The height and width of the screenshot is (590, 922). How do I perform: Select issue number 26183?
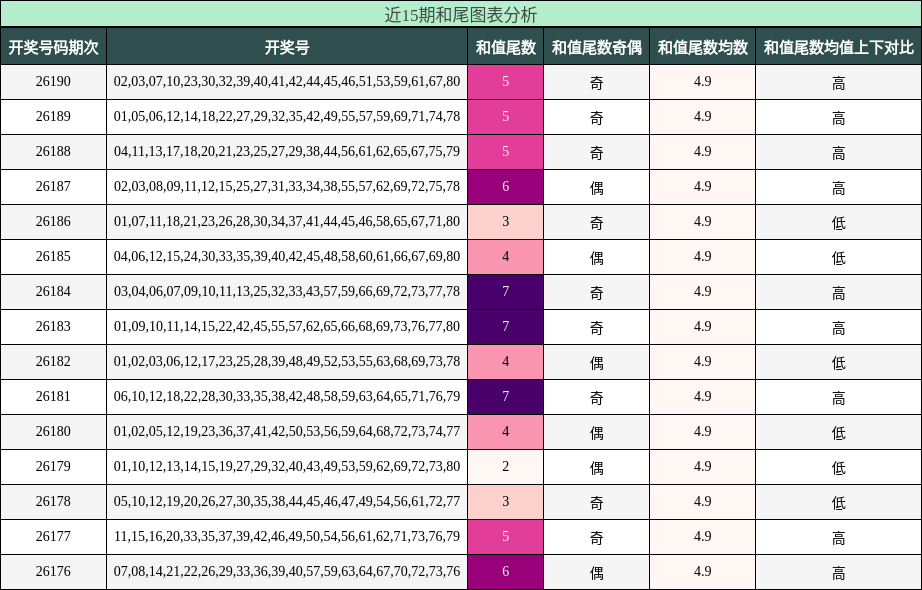[53, 326]
